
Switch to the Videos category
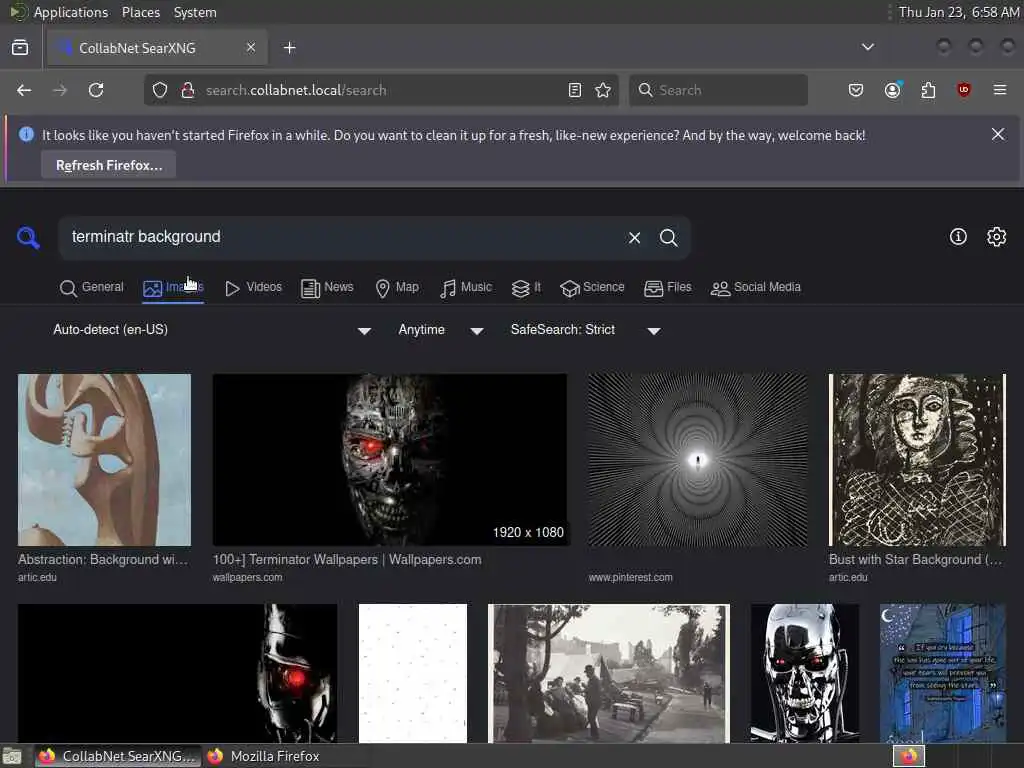pos(253,287)
